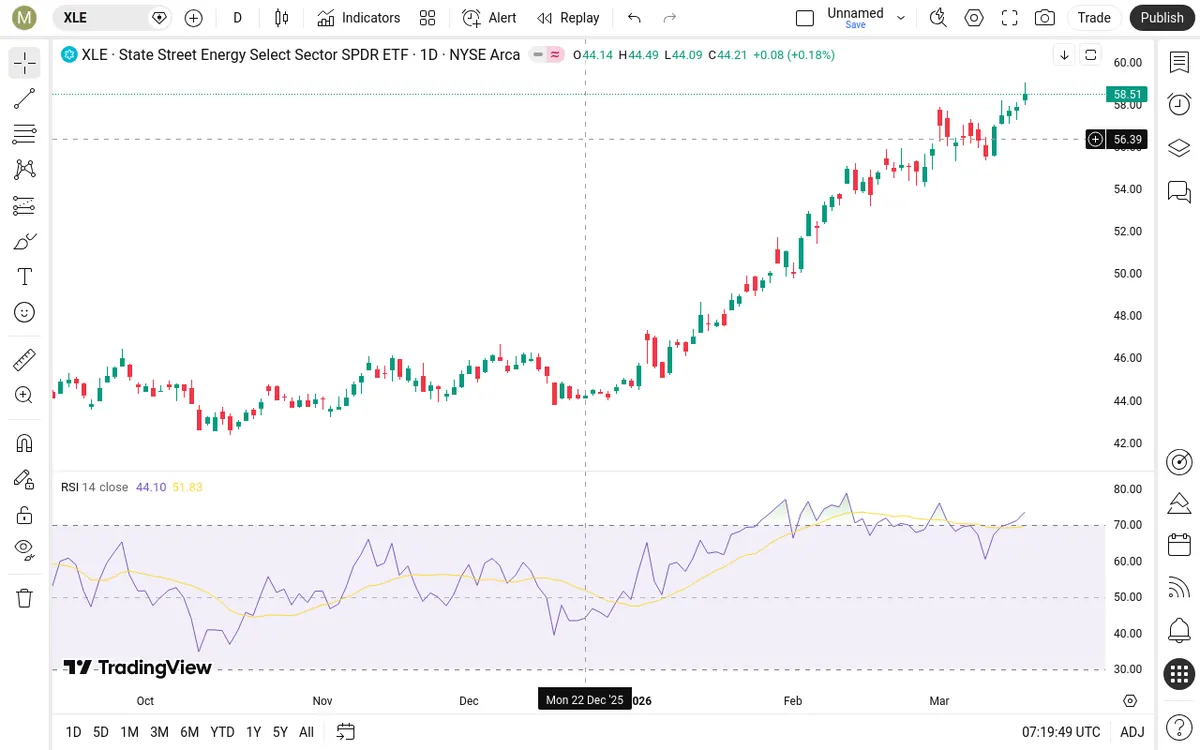Take a chart snapshot with camera icon
The image size is (1200, 750).
point(1045,18)
